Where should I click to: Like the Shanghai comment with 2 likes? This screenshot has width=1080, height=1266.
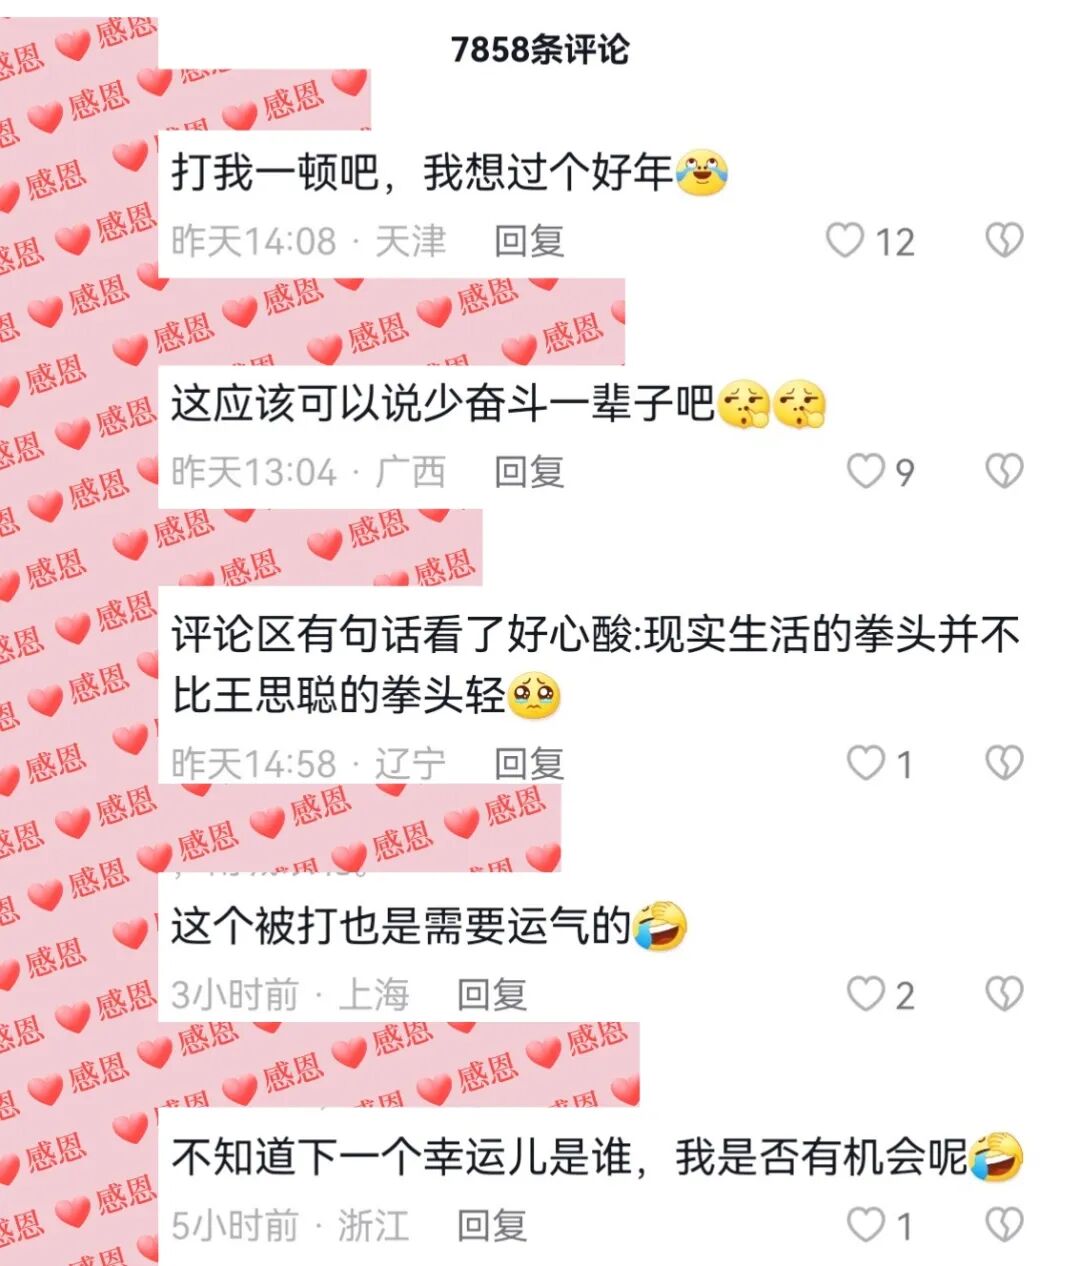[865, 995]
